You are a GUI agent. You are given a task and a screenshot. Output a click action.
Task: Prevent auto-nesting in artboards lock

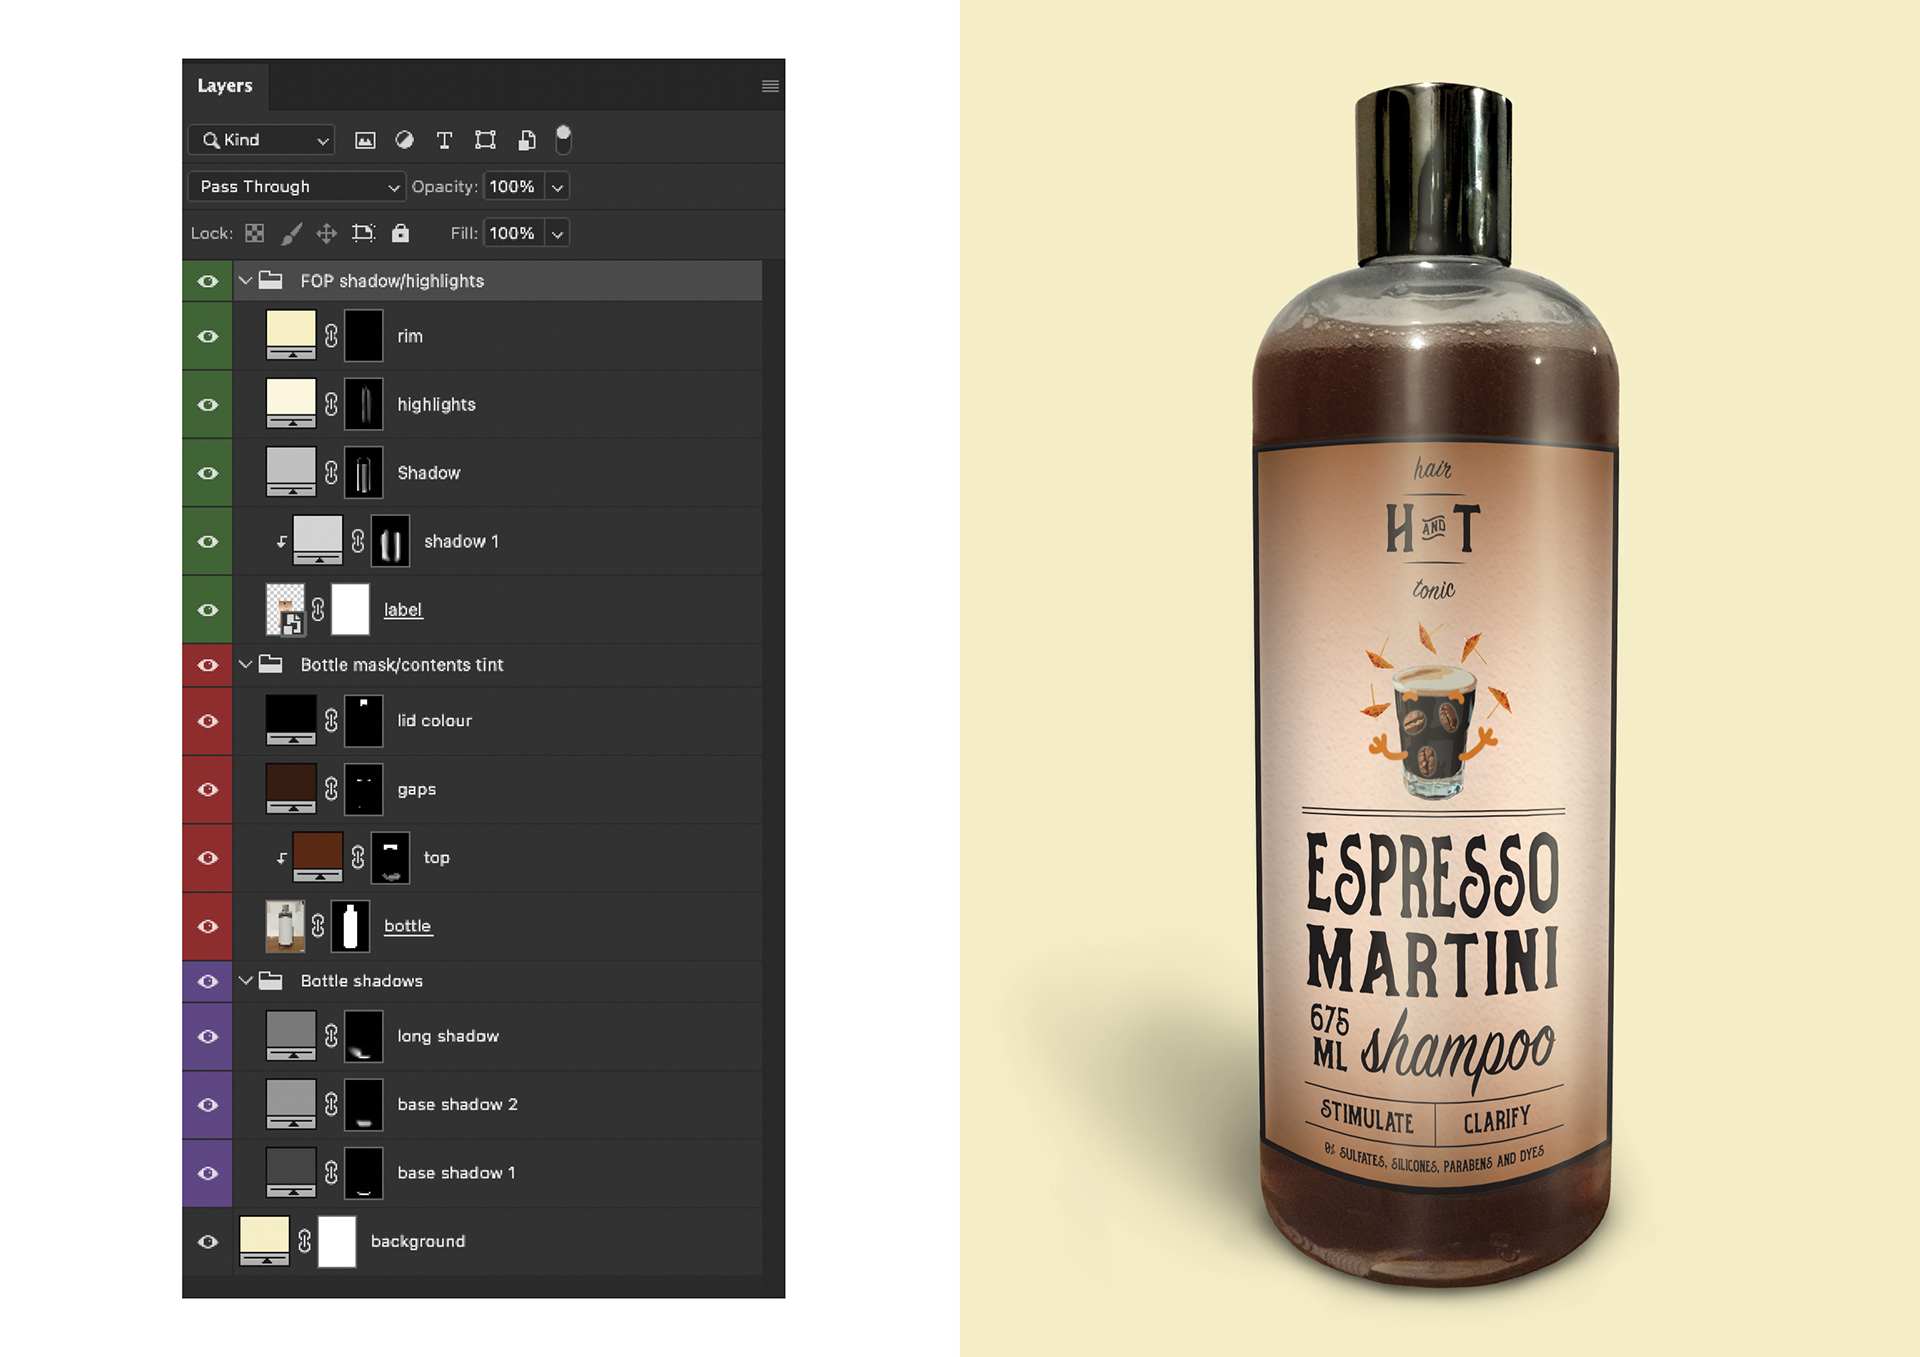point(363,233)
